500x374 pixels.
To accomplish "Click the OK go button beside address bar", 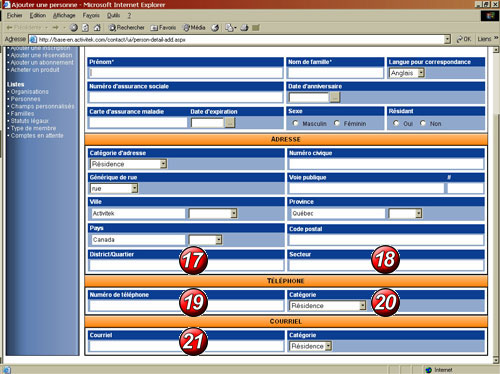I will click(x=464, y=39).
